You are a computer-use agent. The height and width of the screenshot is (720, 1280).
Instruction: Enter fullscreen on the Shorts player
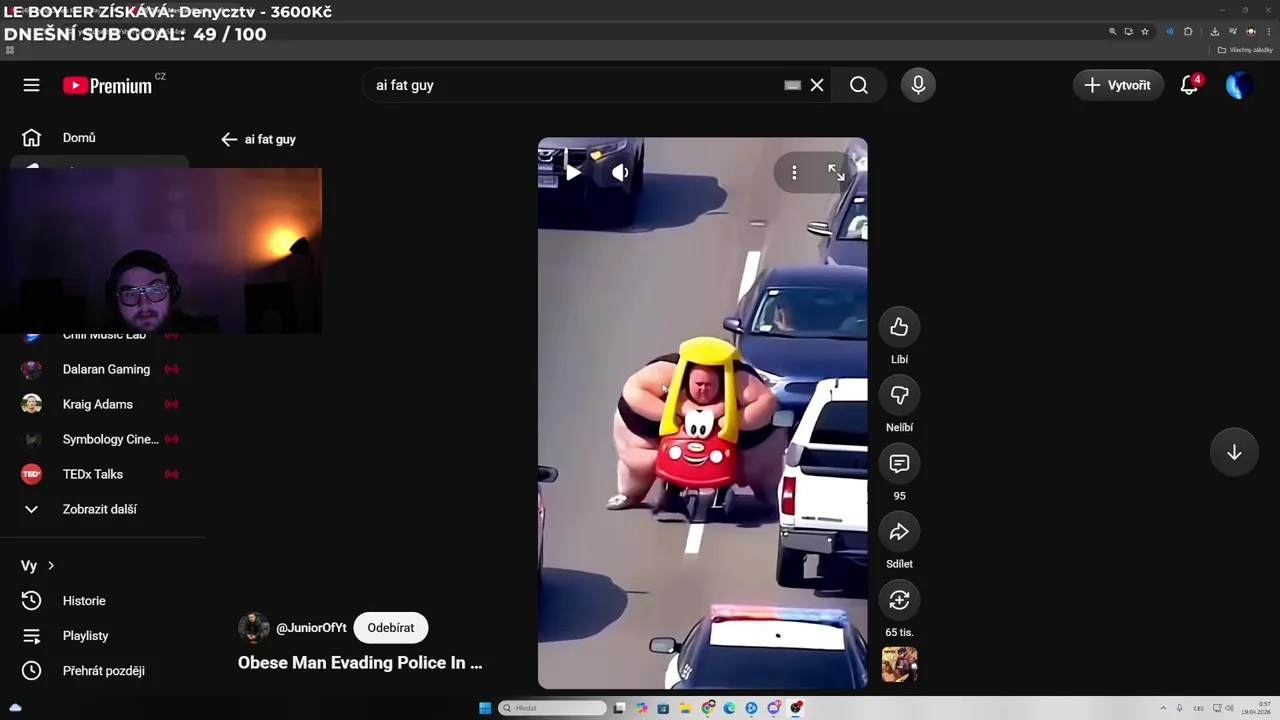pyautogui.click(x=836, y=172)
